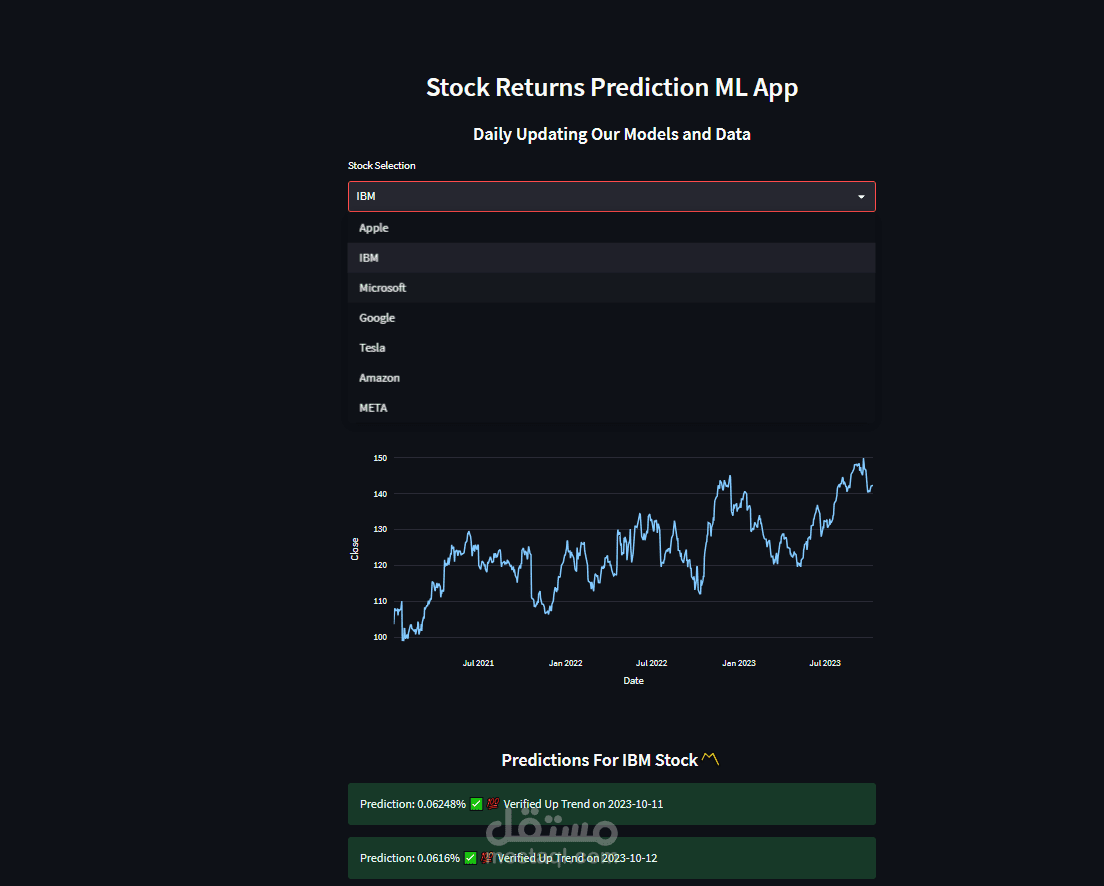
Task: Click the "Prediction: 0.06248%" text
Action: tap(413, 804)
